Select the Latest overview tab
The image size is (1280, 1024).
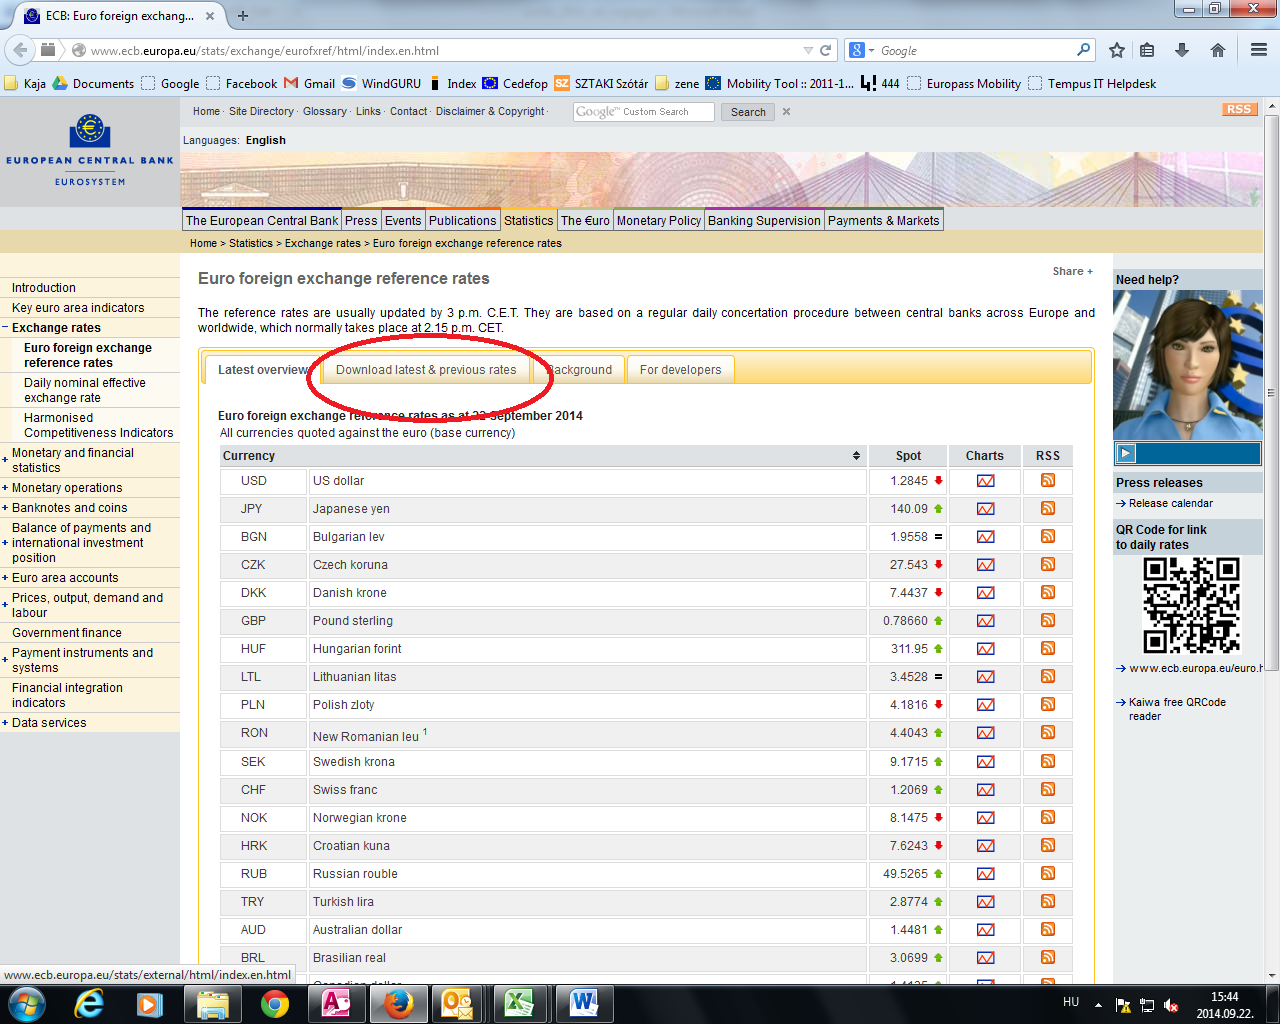tap(262, 370)
